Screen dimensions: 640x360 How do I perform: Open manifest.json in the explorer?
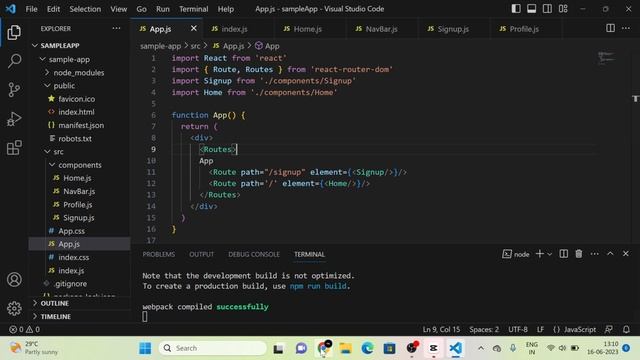(x=80, y=125)
